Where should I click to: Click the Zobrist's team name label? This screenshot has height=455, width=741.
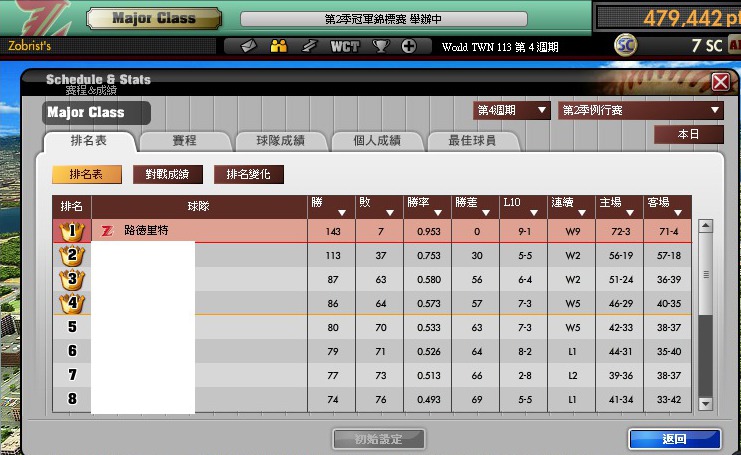[29, 46]
